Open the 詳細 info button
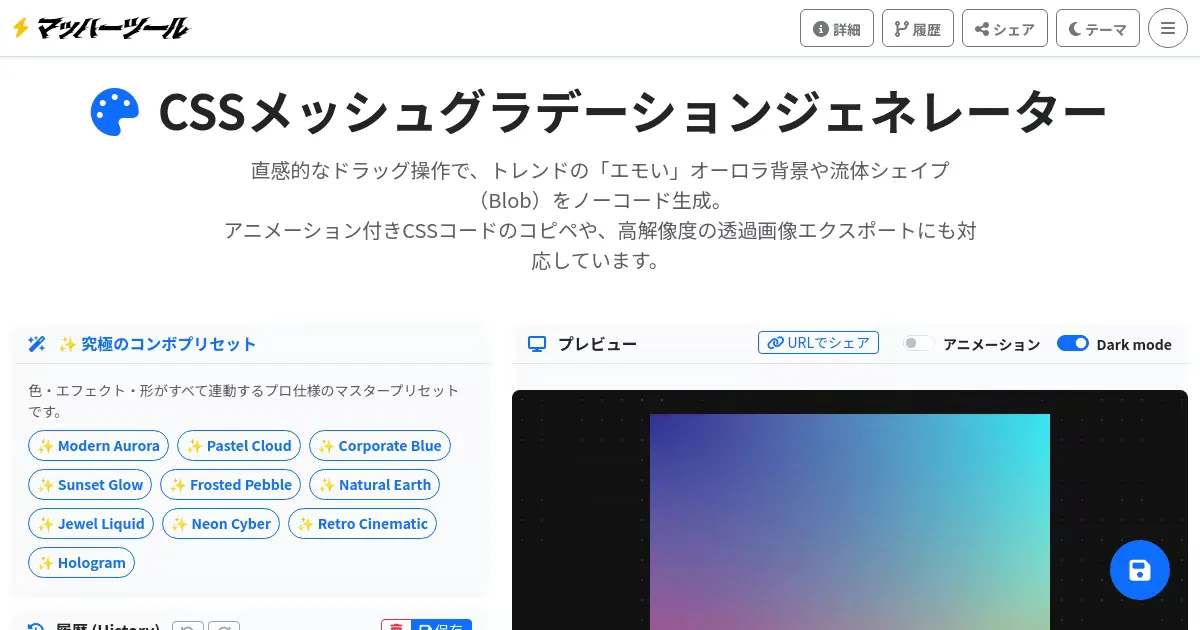 point(837,28)
